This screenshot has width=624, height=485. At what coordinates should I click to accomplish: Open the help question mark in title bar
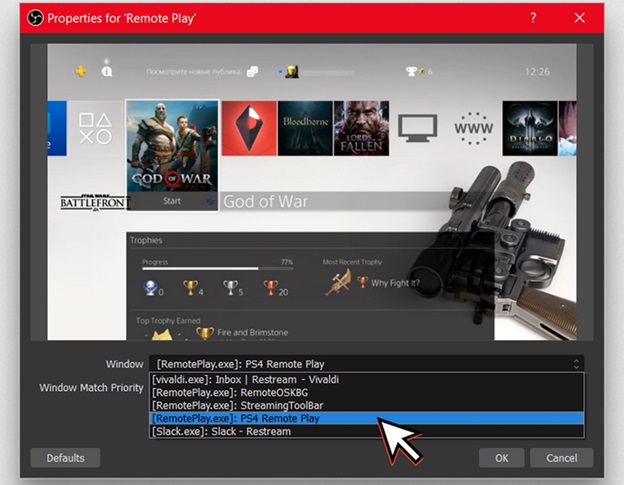[x=533, y=18]
